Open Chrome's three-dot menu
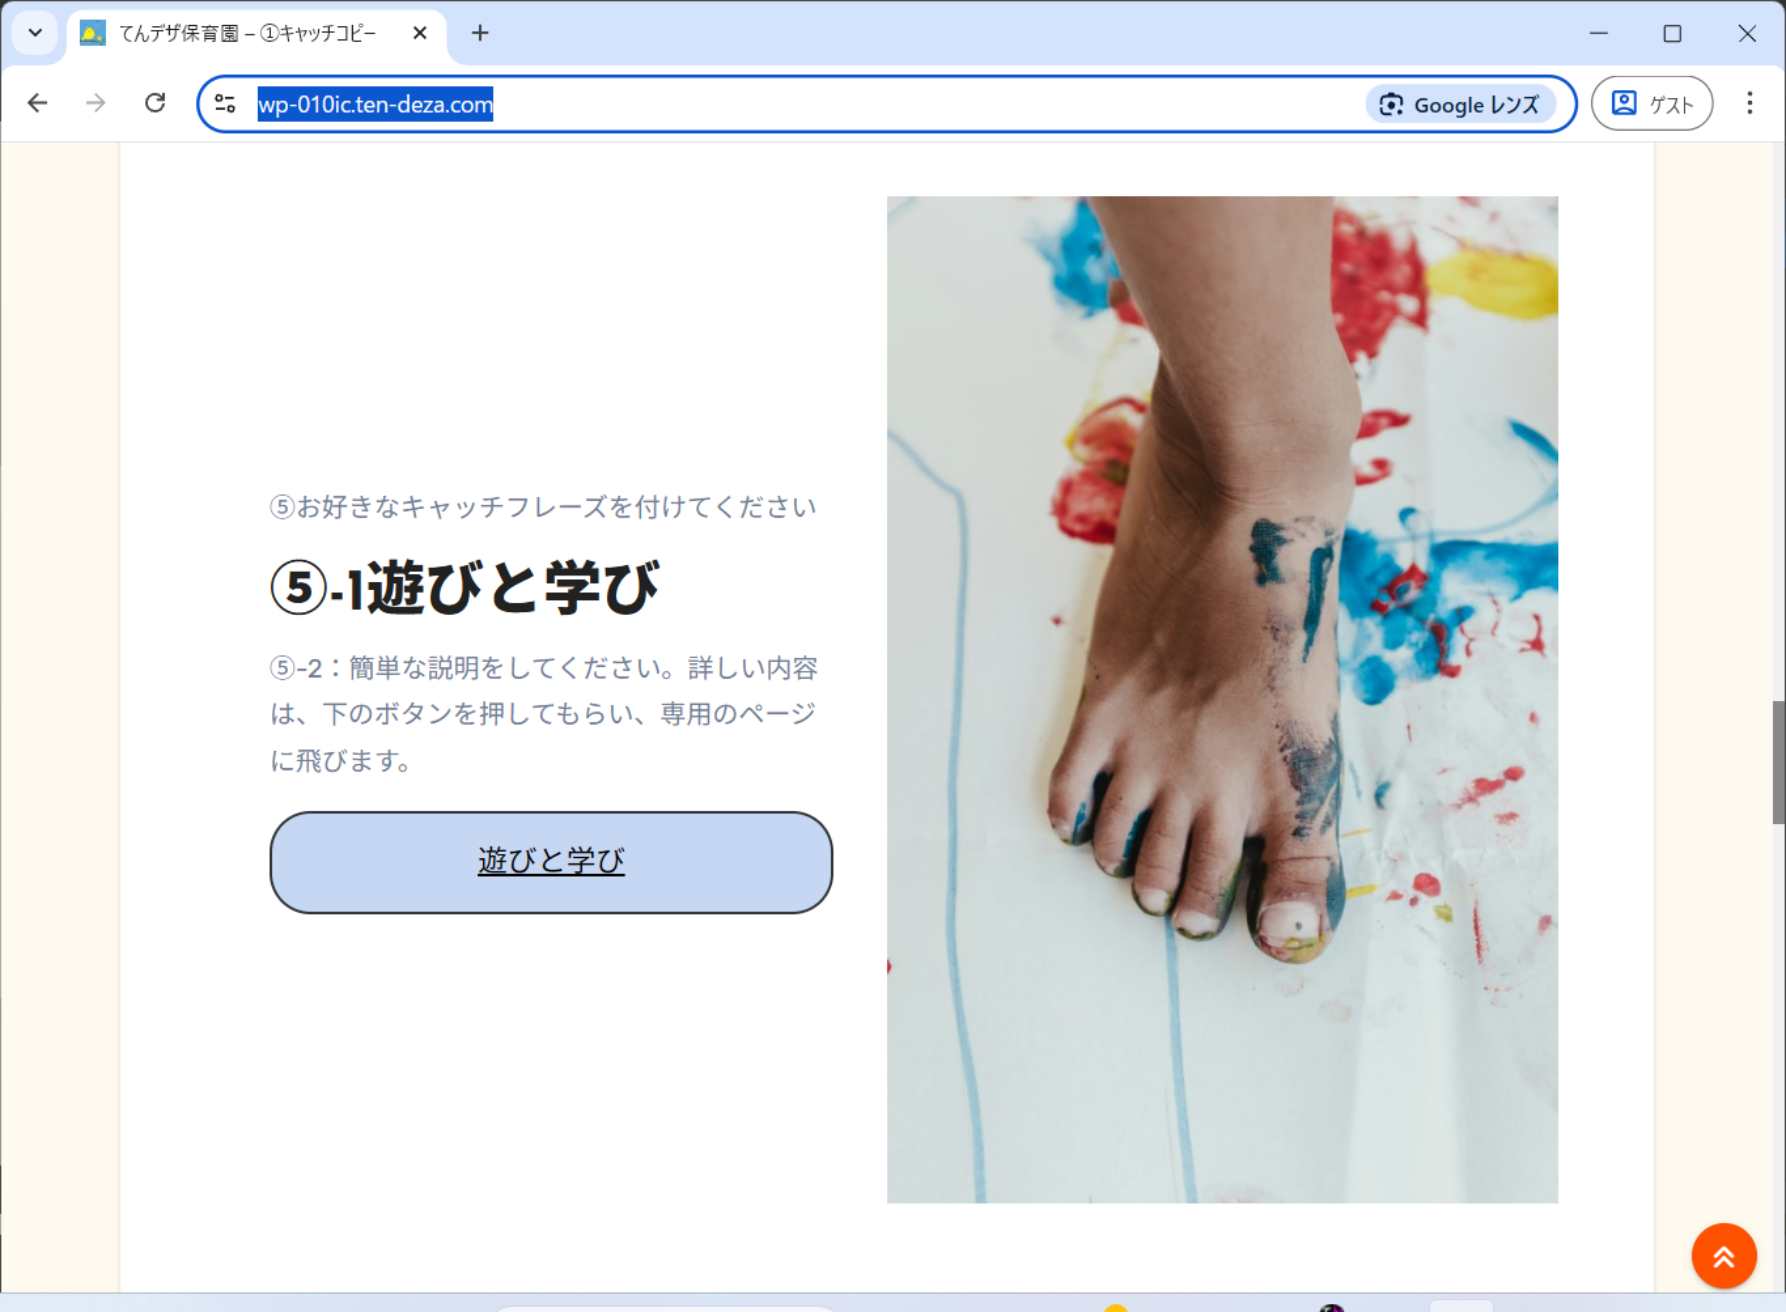The image size is (1786, 1312). click(1749, 103)
